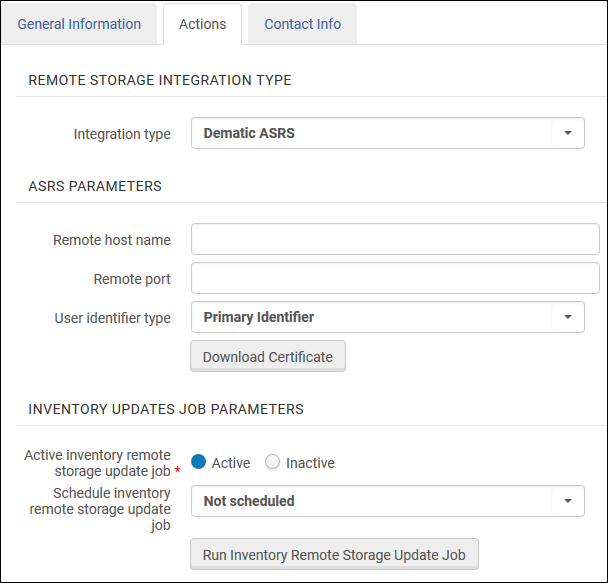Click the Remote host name label
The height and width of the screenshot is (583, 608).
111,240
